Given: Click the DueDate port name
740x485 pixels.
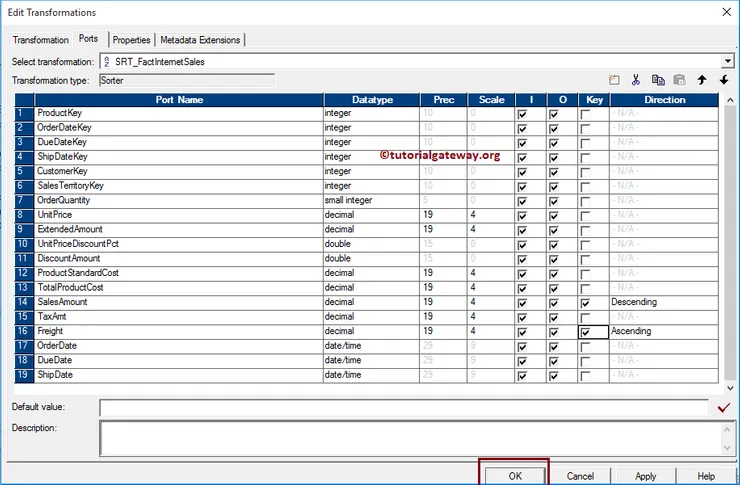Looking at the screenshot, I should (x=55, y=360).
